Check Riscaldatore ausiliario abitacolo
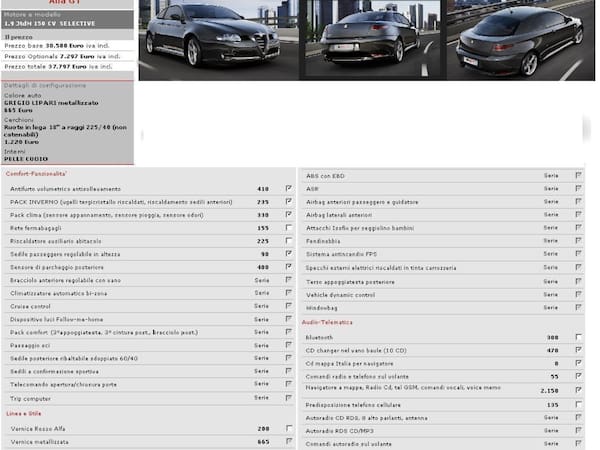The height and width of the screenshot is (450, 600). pos(289,241)
